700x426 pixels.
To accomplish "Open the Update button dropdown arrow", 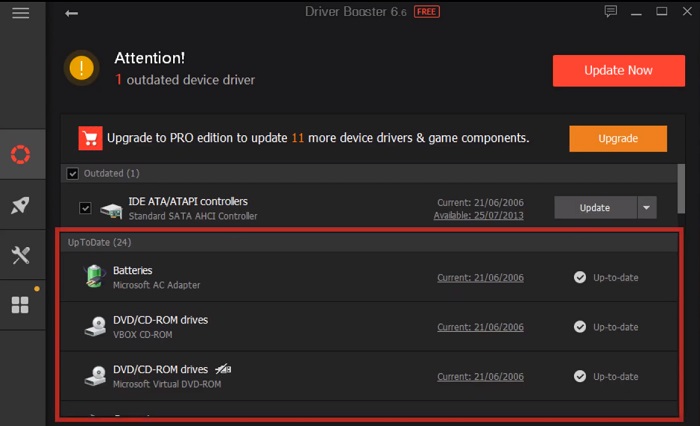I will tap(646, 208).
